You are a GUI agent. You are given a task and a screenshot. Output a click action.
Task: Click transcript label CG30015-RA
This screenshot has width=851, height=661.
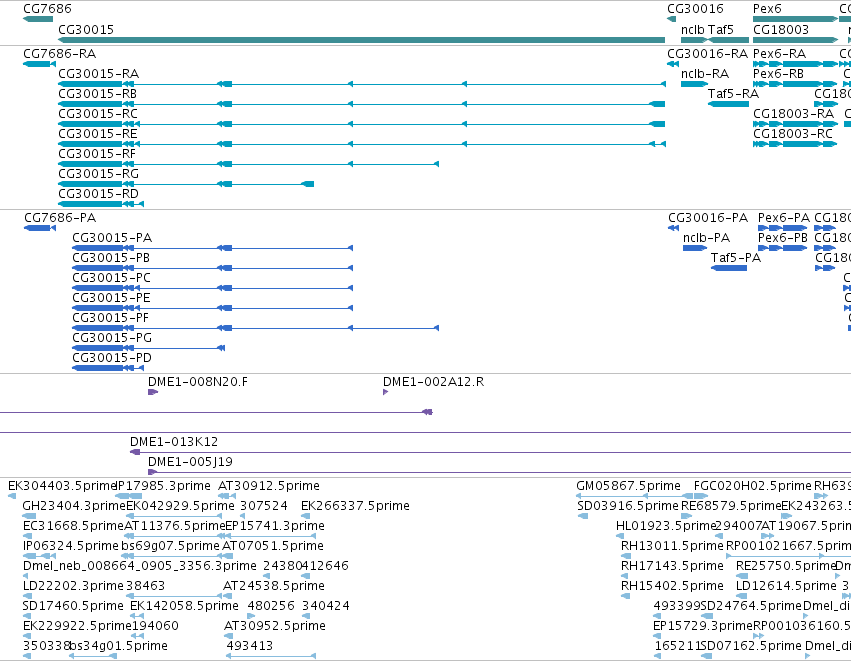98,74
